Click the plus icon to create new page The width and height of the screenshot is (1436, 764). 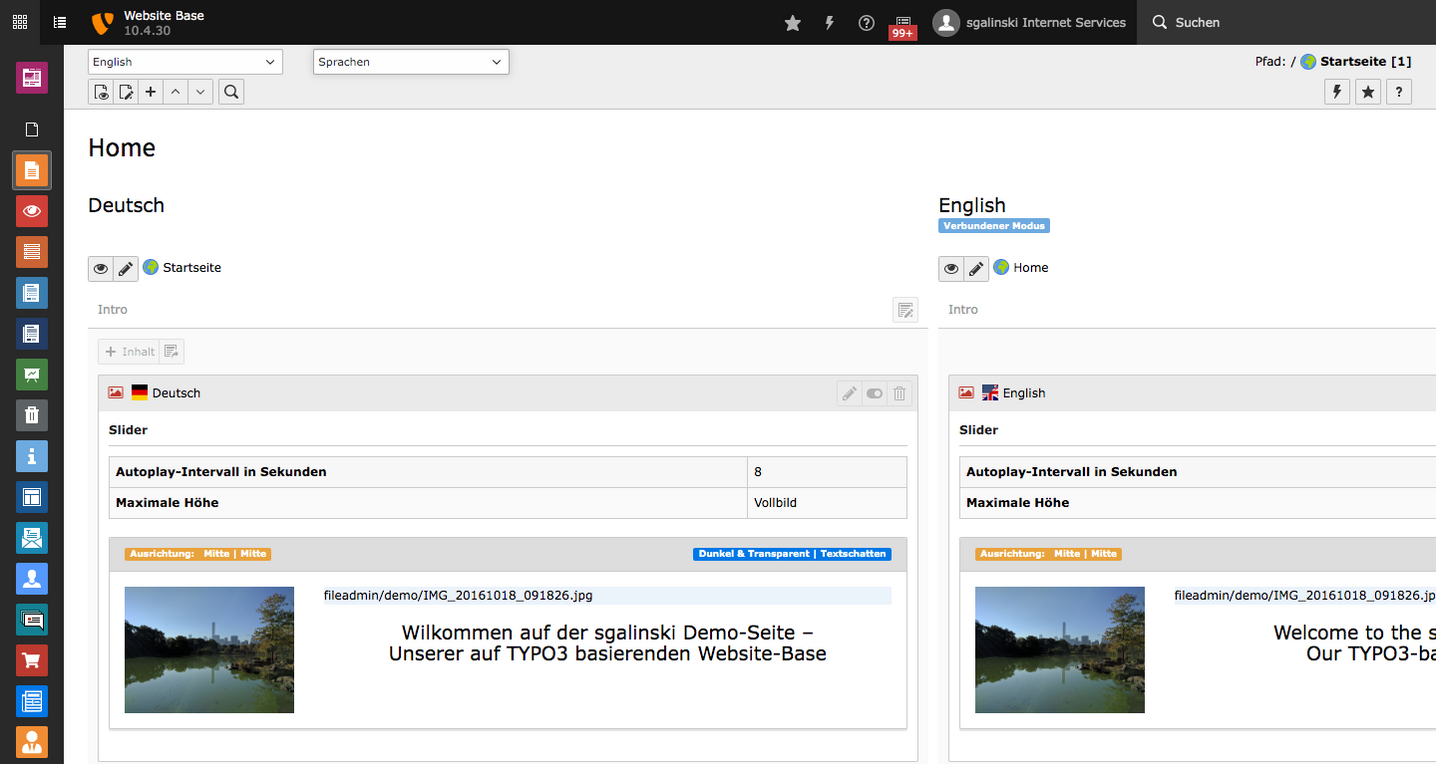tap(150, 91)
